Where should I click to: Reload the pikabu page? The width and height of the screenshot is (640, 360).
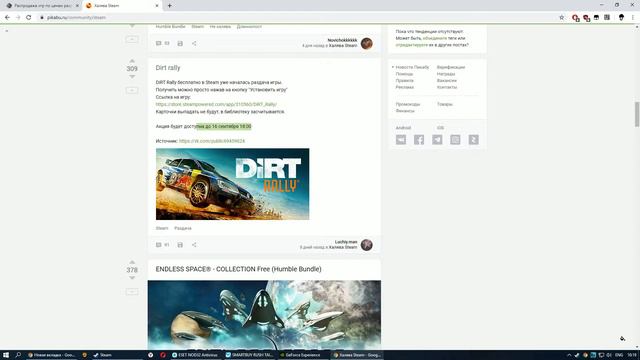(29, 18)
